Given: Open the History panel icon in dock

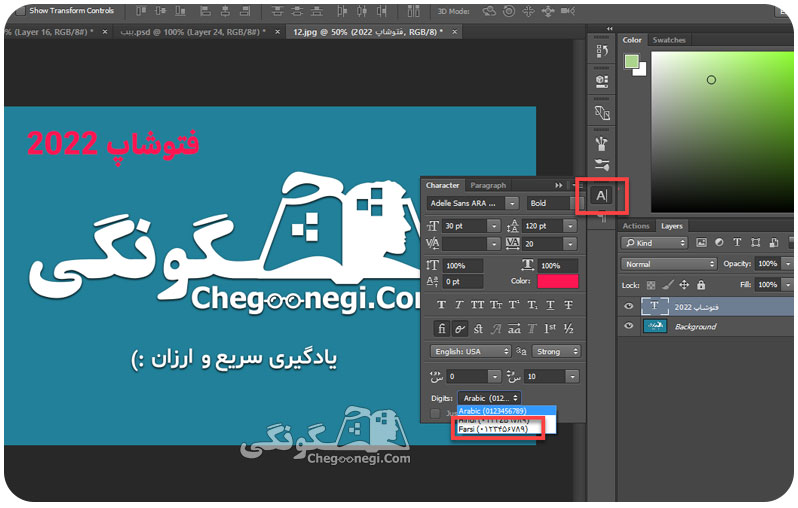Looking at the screenshot, I should point(602,50).
